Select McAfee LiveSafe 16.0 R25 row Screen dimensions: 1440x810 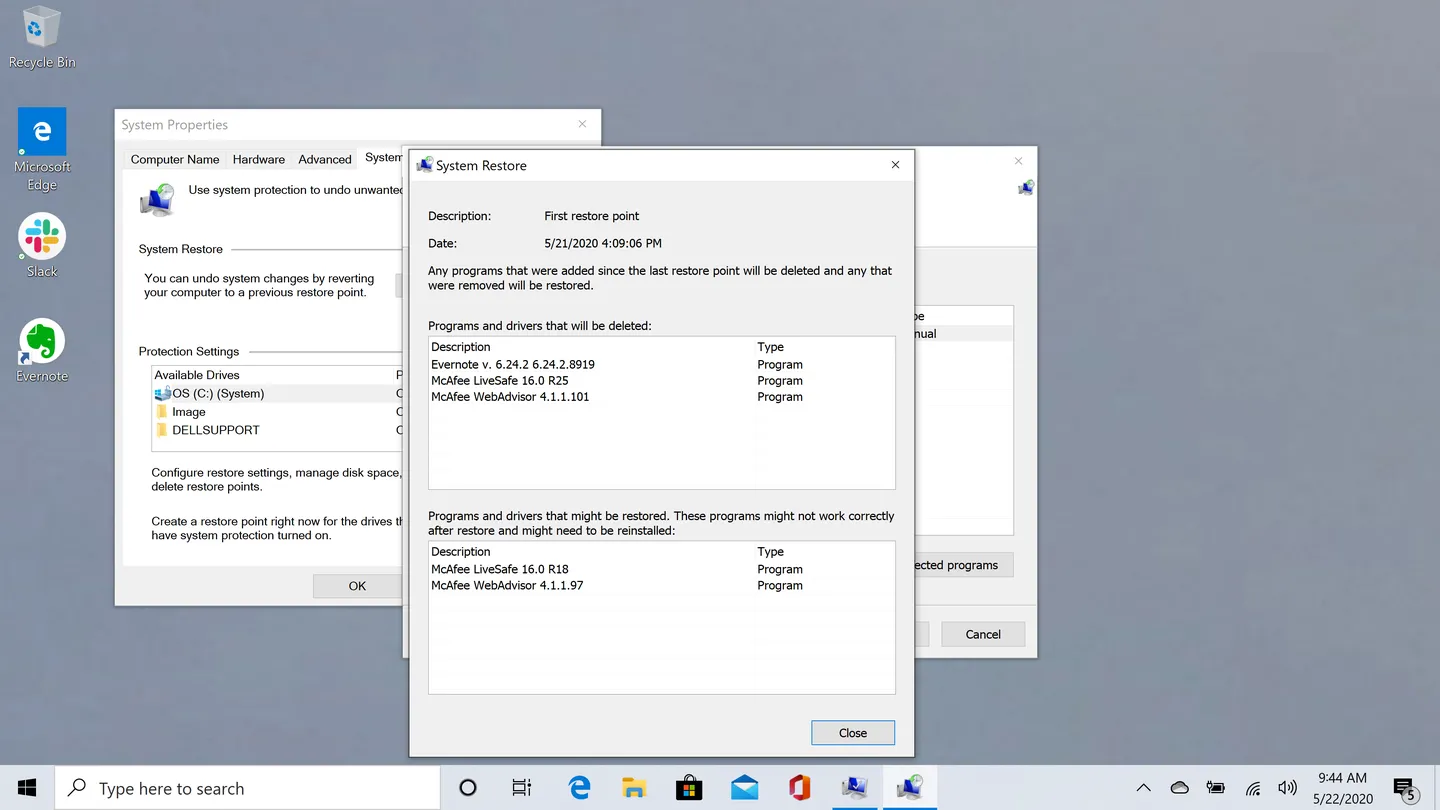click(661, 381)
